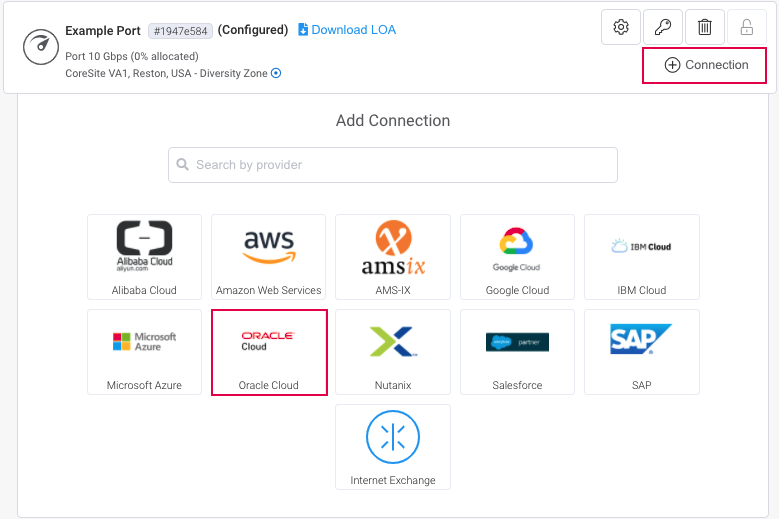Viewport: 779px width, 519px height.
Task: Pick Google Cloud as the provider
Action: click(x=517, y=257)
